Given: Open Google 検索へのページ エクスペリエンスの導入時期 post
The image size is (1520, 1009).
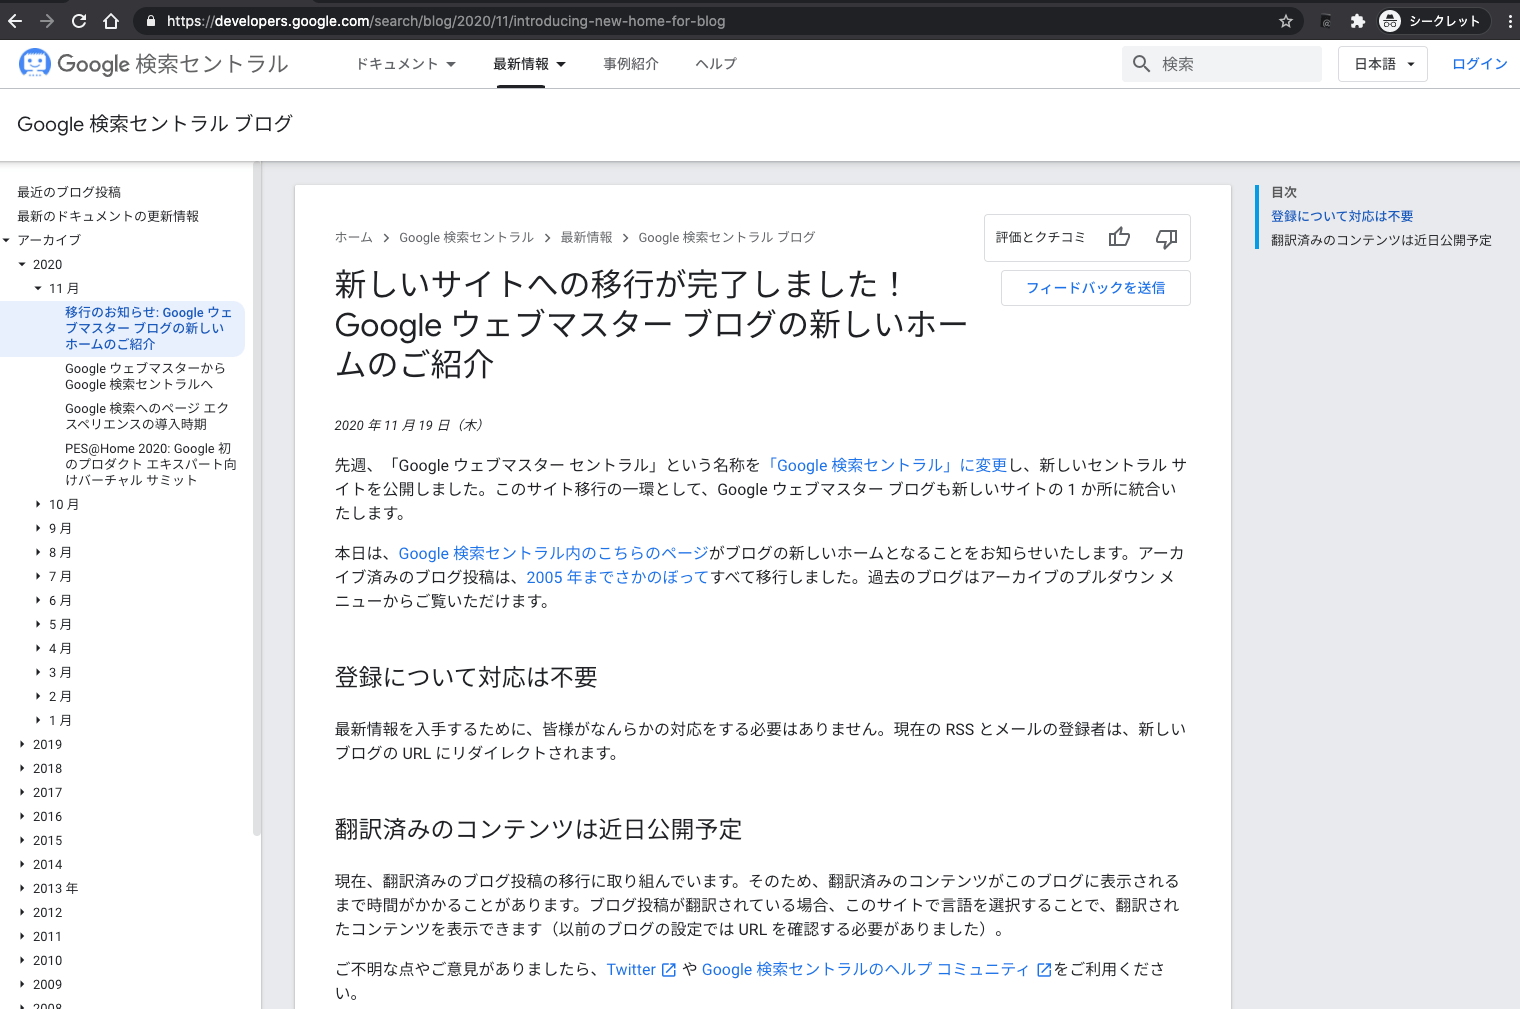Looking at the screenshot, I should (147, 416).
